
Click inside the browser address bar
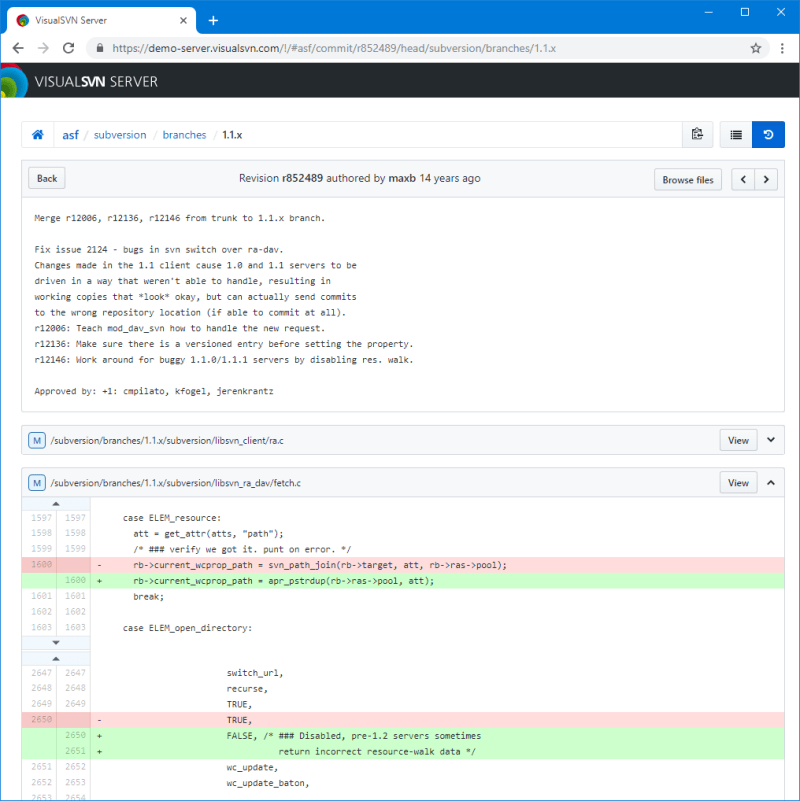(x=400, y=47)
